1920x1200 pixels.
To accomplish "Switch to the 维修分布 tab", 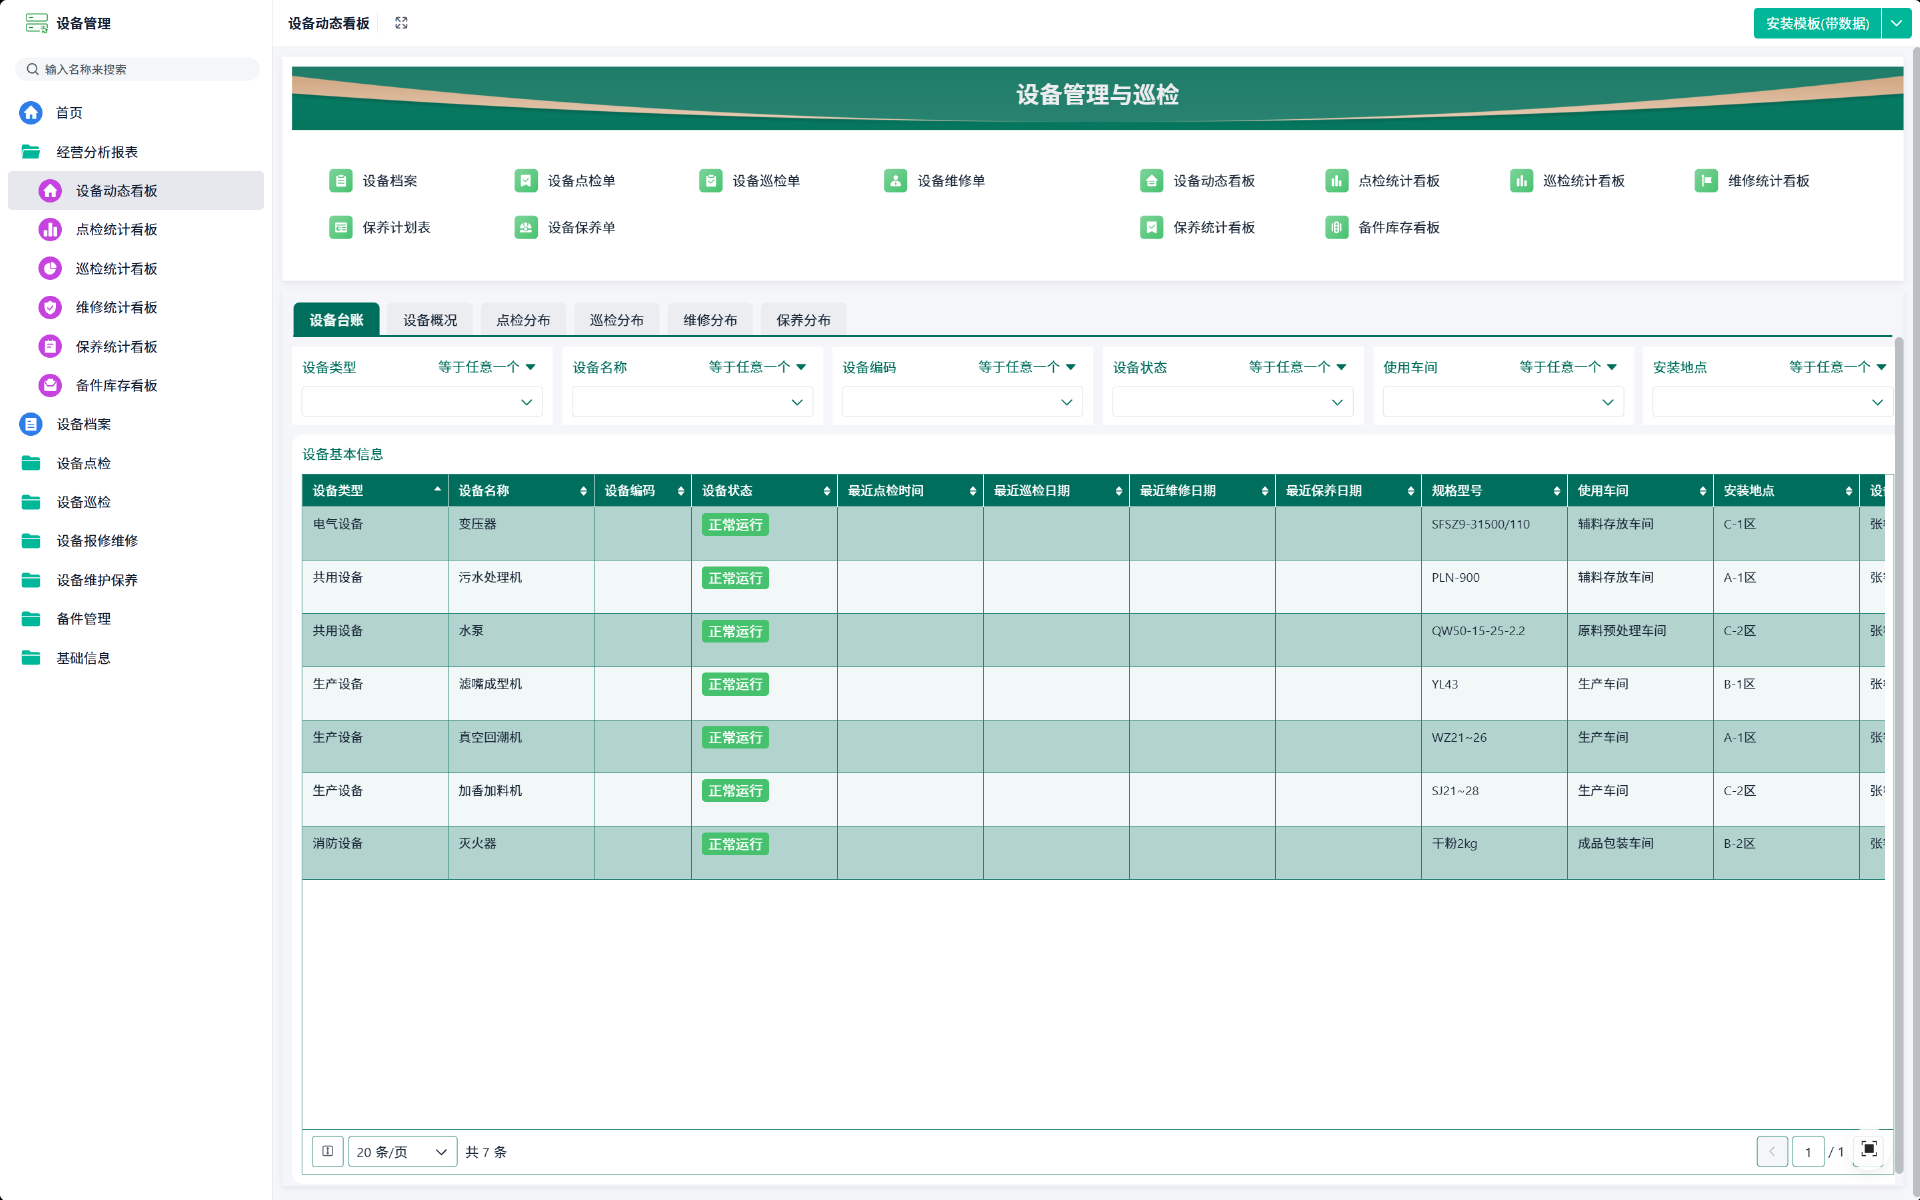I will coord(710,320).
